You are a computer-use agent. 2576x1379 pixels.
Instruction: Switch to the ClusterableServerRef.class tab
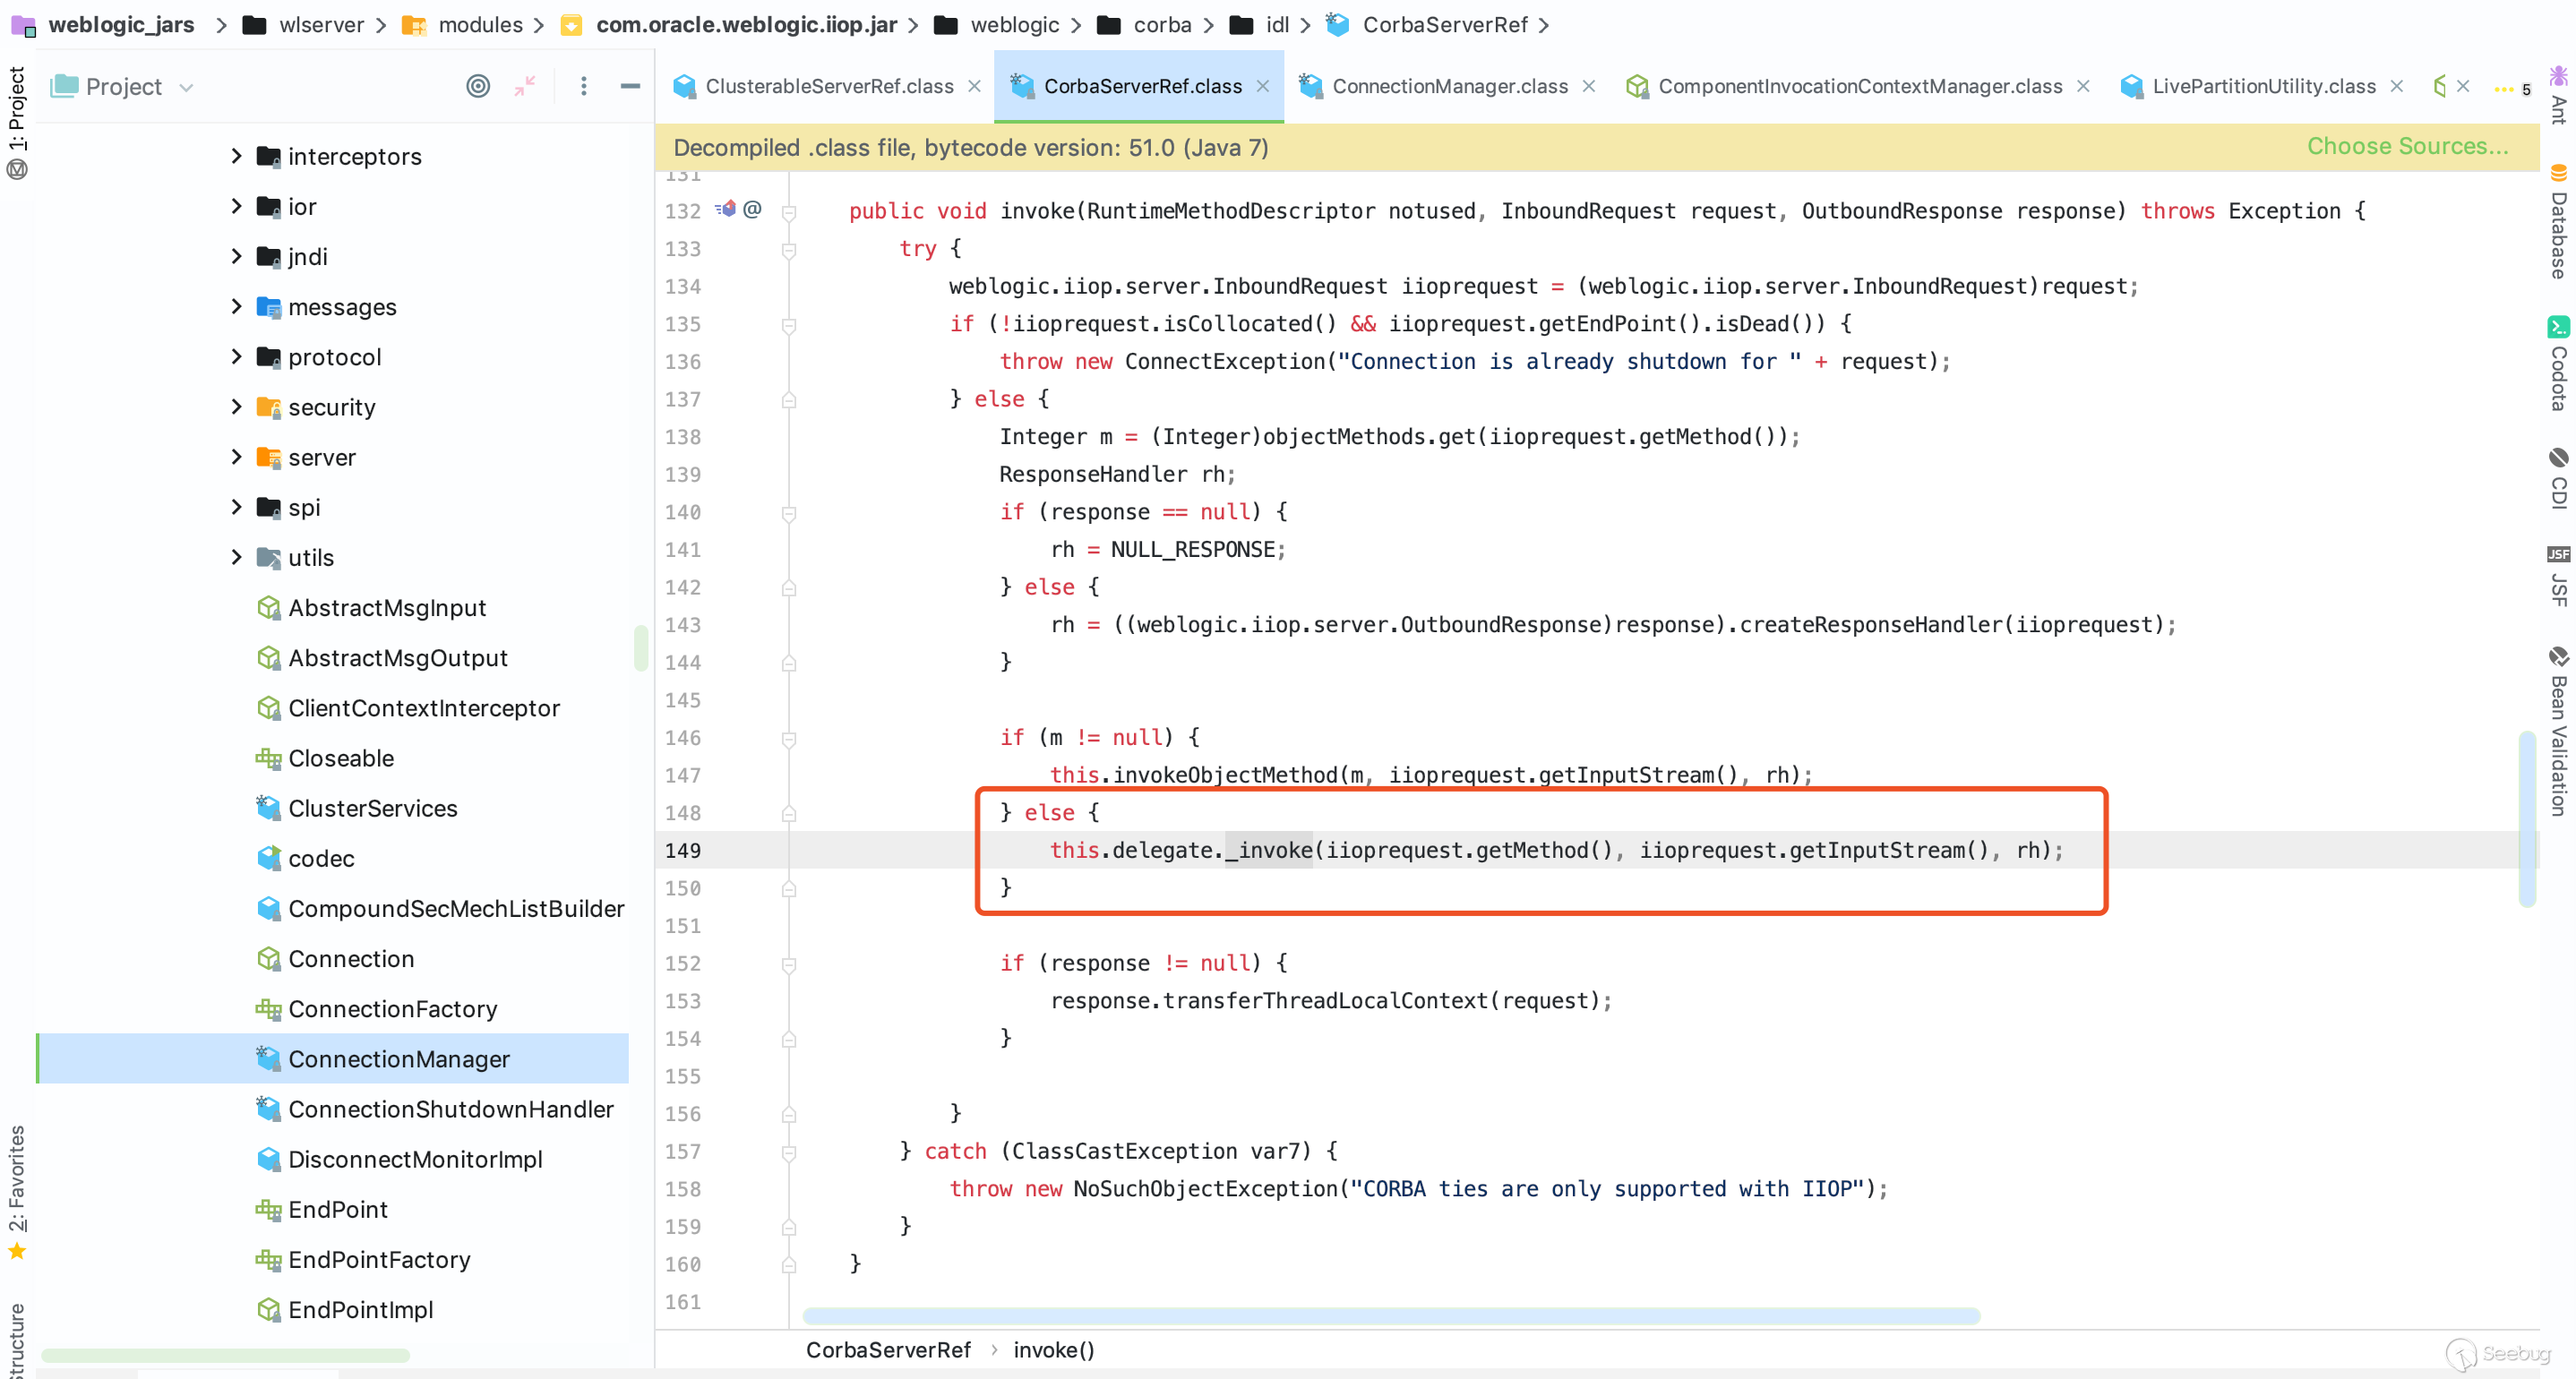pos(828,86)
